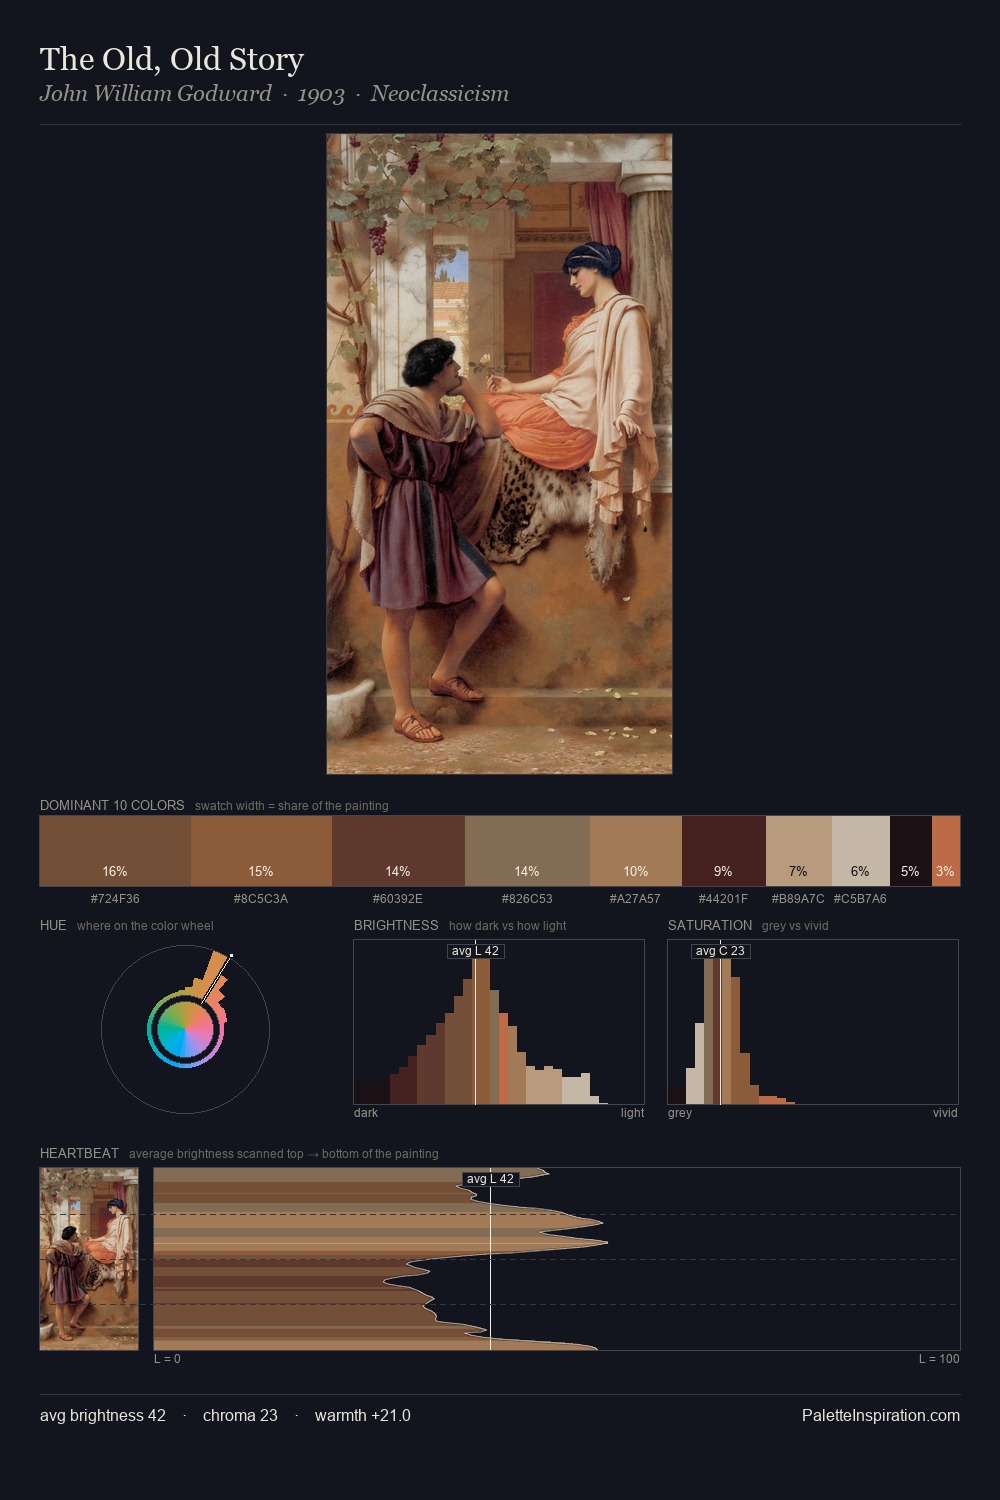
Task: Click the PaletteInspiration.com link
Action: tap(881, 1415)
